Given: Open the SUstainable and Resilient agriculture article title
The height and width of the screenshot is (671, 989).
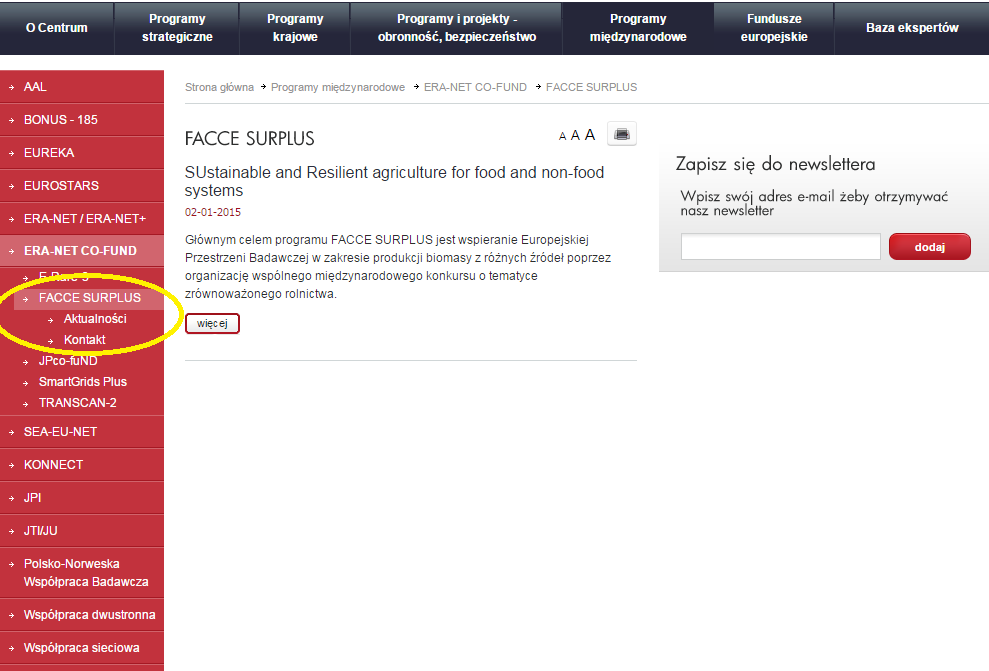Looking at the screenshot, I should click(x=394, y=181).
